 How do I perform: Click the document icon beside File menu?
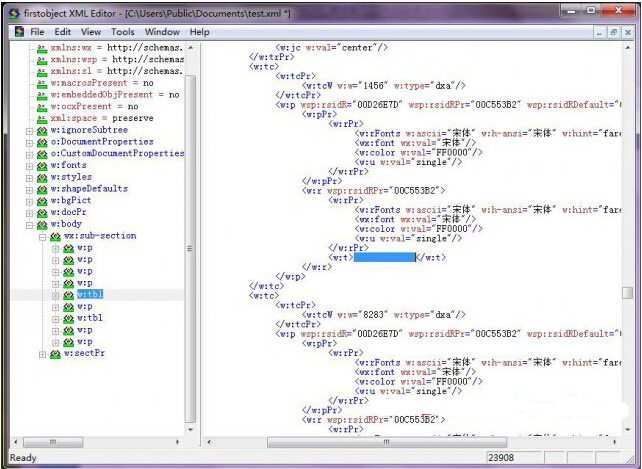pyautogui.click(x=19, y=32)
